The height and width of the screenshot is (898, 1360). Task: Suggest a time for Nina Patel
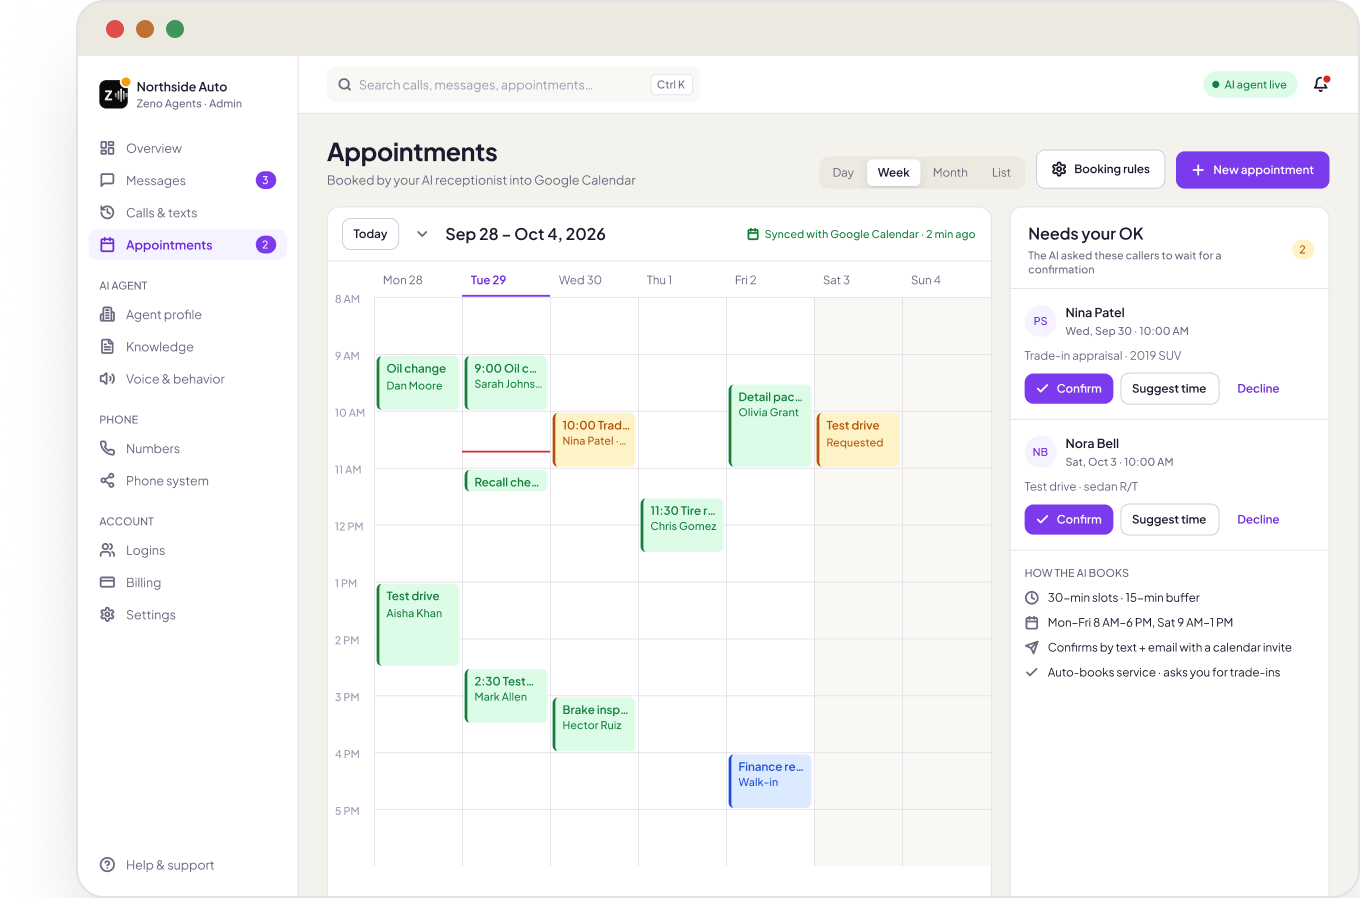(1169, 388)
